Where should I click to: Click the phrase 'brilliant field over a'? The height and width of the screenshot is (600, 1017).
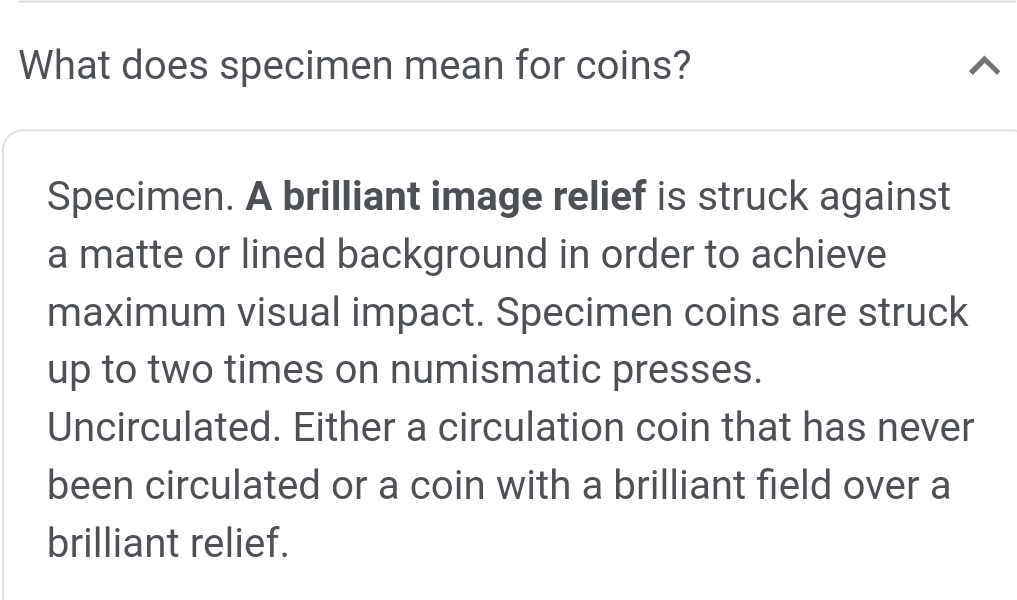[x=781, y=486]
